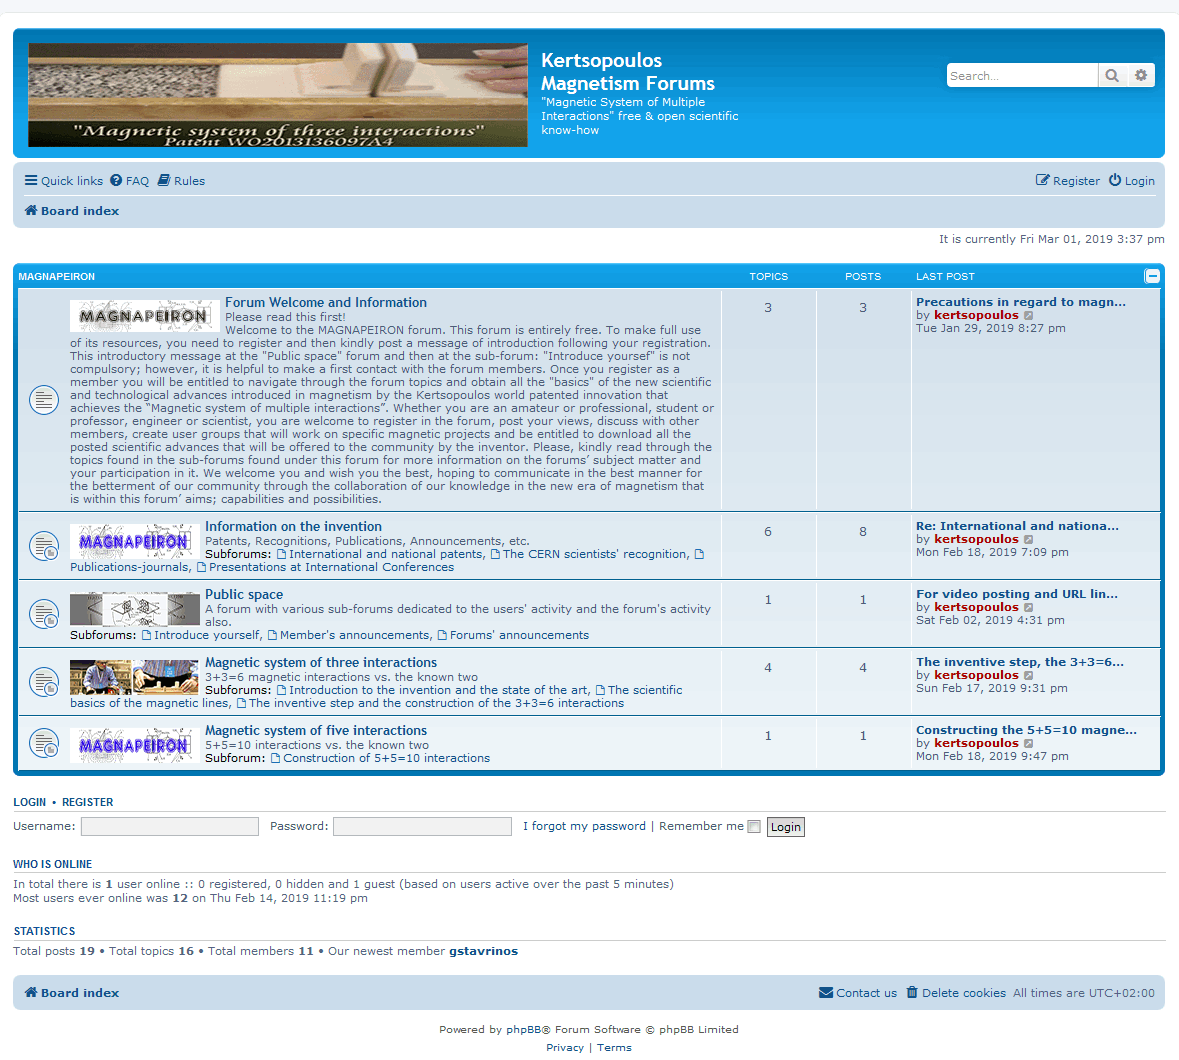The image size is (1179, 1060).
Task: Open advanced search via gear icon
Action: pyautogui.click(x=1141, y=76)
